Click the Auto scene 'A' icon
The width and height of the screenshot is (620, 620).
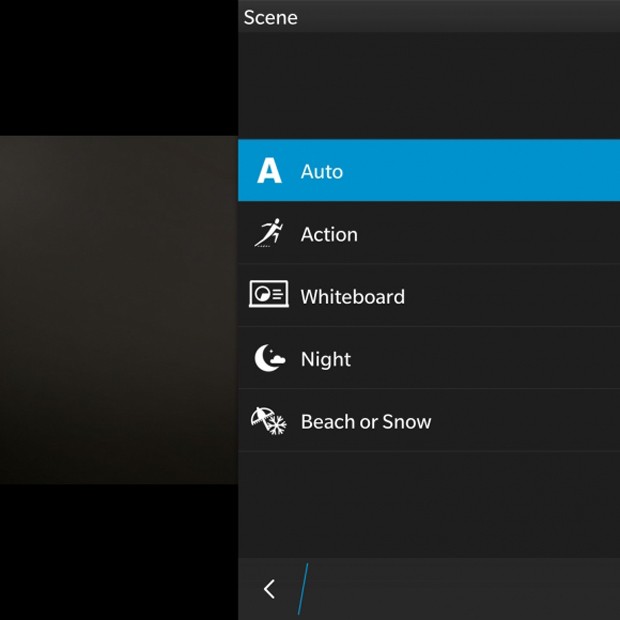[x=269, y=171]
